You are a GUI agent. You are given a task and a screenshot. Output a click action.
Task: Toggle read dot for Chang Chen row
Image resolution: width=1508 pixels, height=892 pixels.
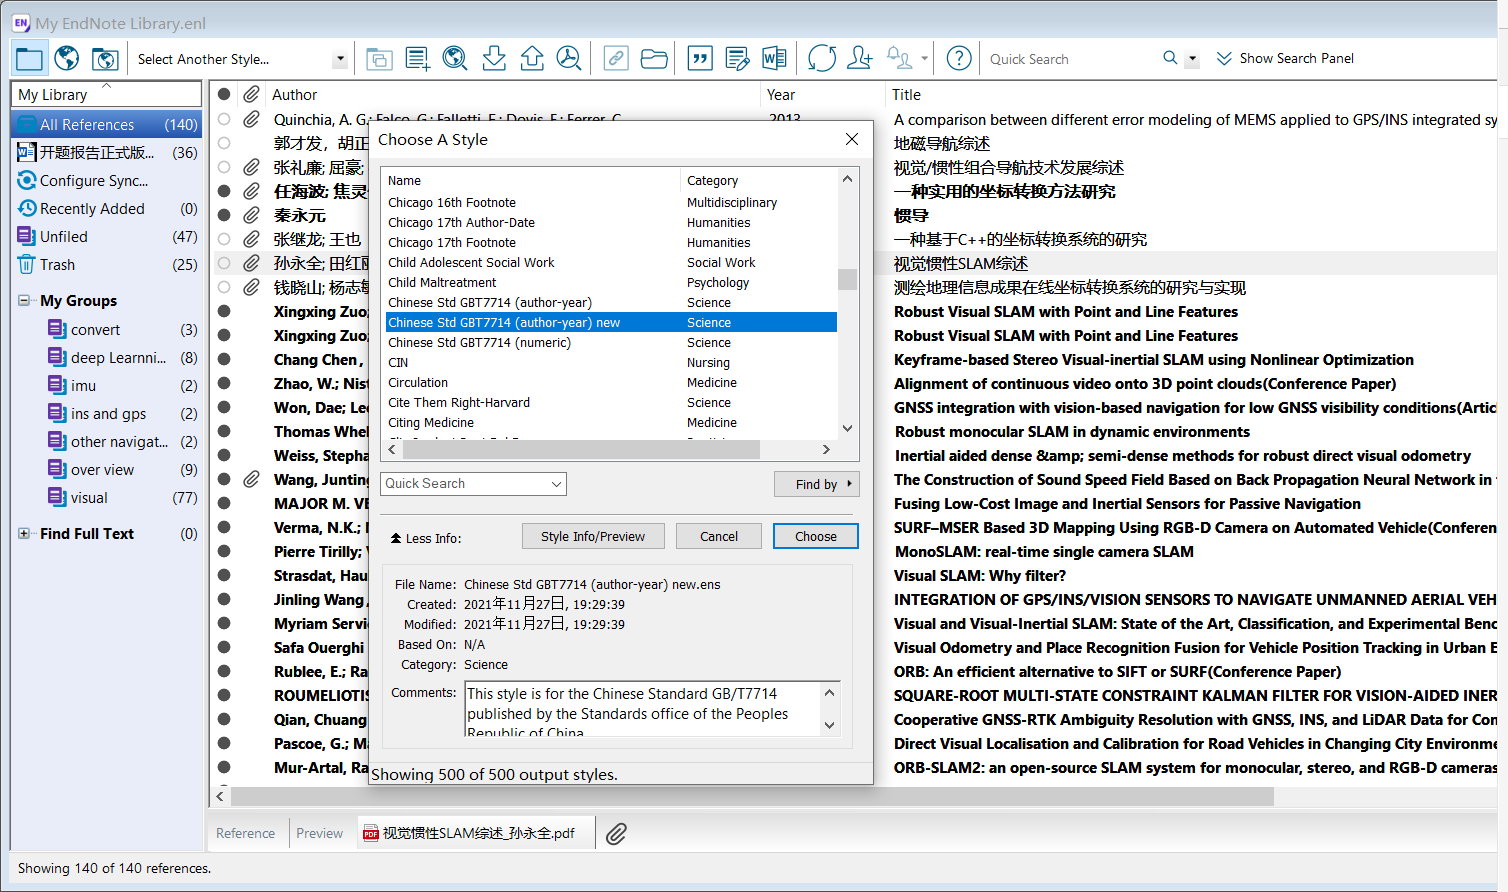tap(224, 359)
